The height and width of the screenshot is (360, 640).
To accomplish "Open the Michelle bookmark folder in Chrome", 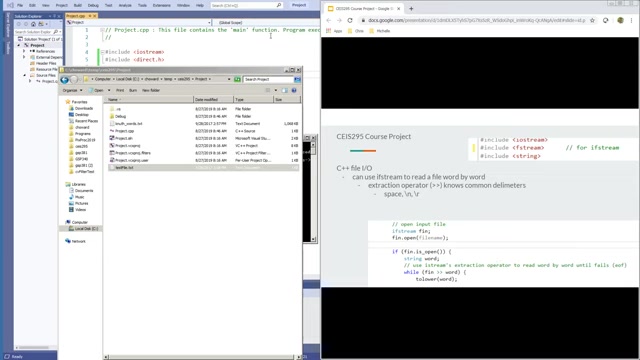I will [x=380, y=31].
